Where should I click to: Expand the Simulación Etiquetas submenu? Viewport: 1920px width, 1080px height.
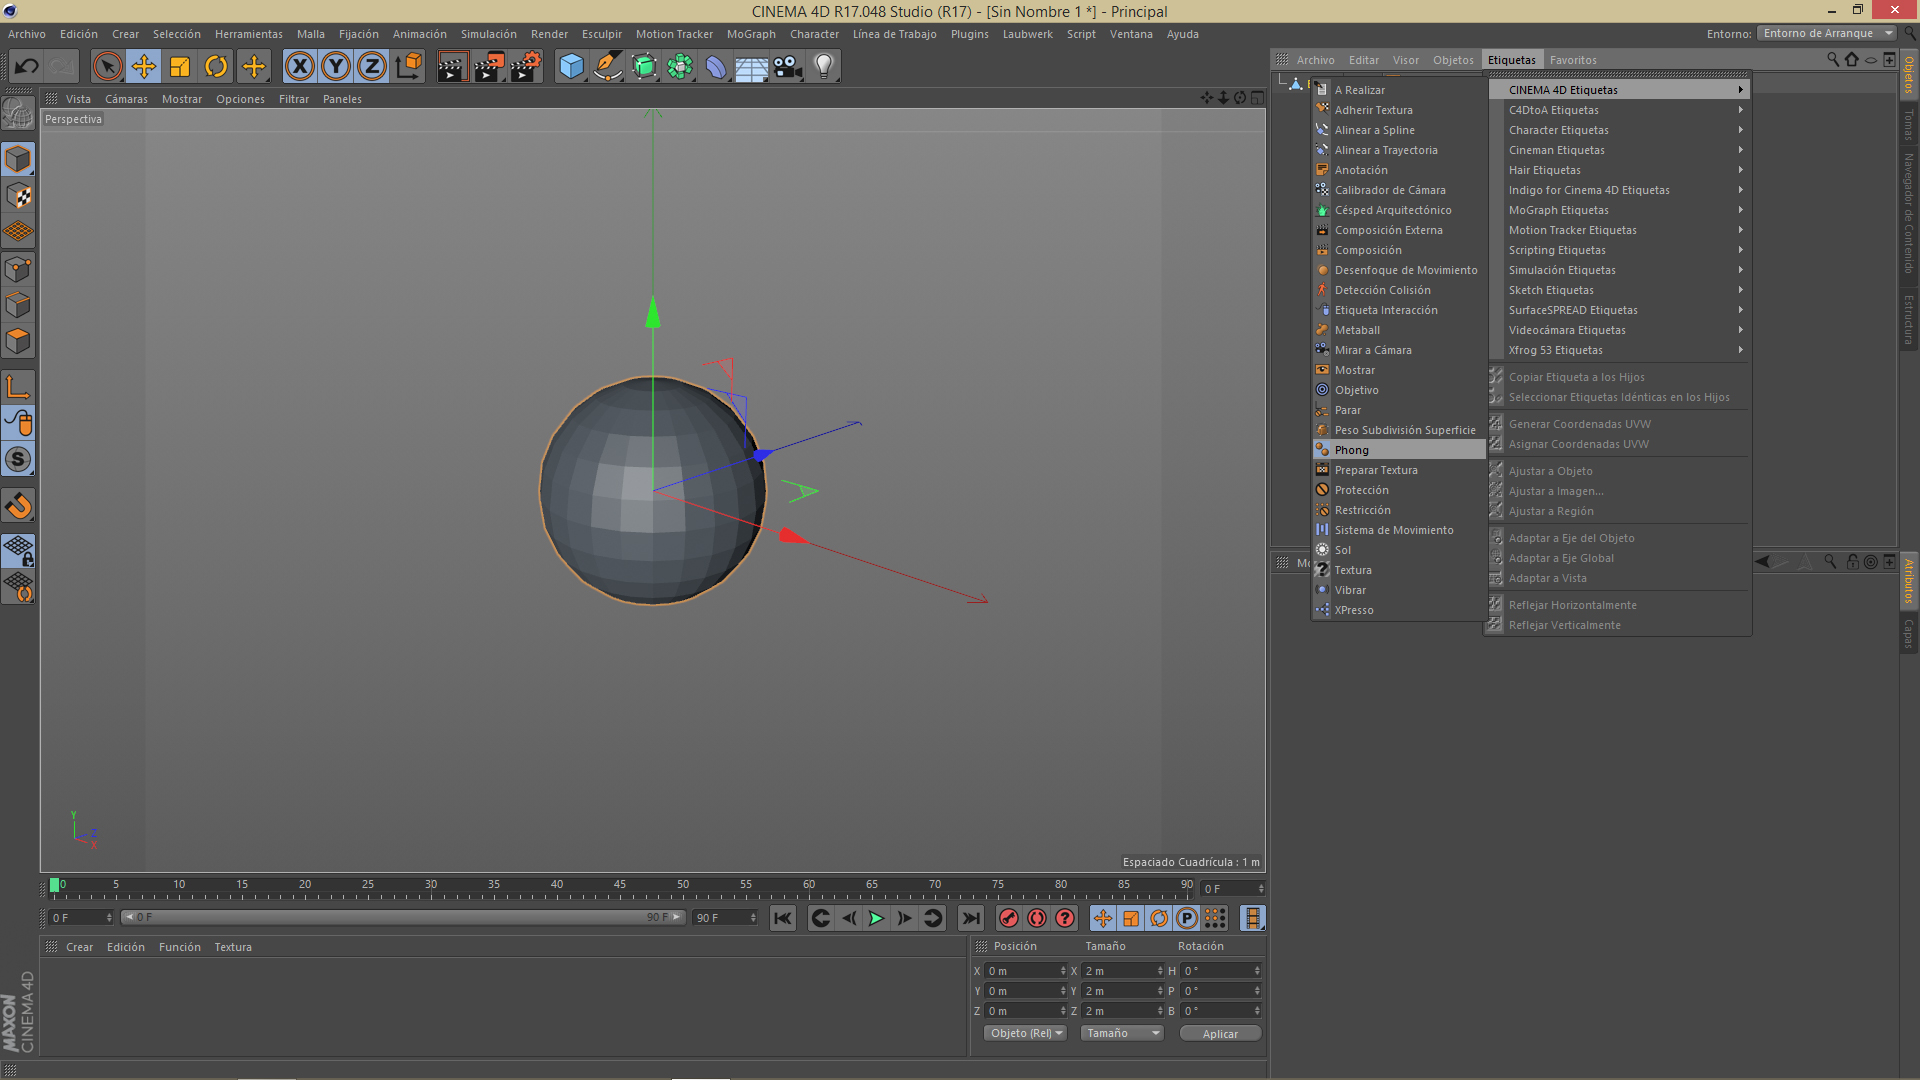(x=1620, y=270)
